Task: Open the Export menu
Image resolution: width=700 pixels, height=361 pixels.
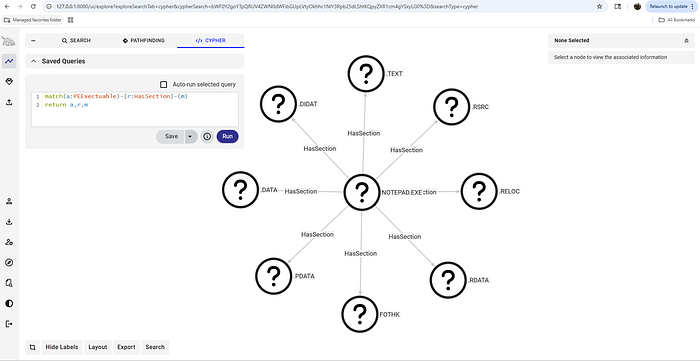Action: [x=126, y=347]
